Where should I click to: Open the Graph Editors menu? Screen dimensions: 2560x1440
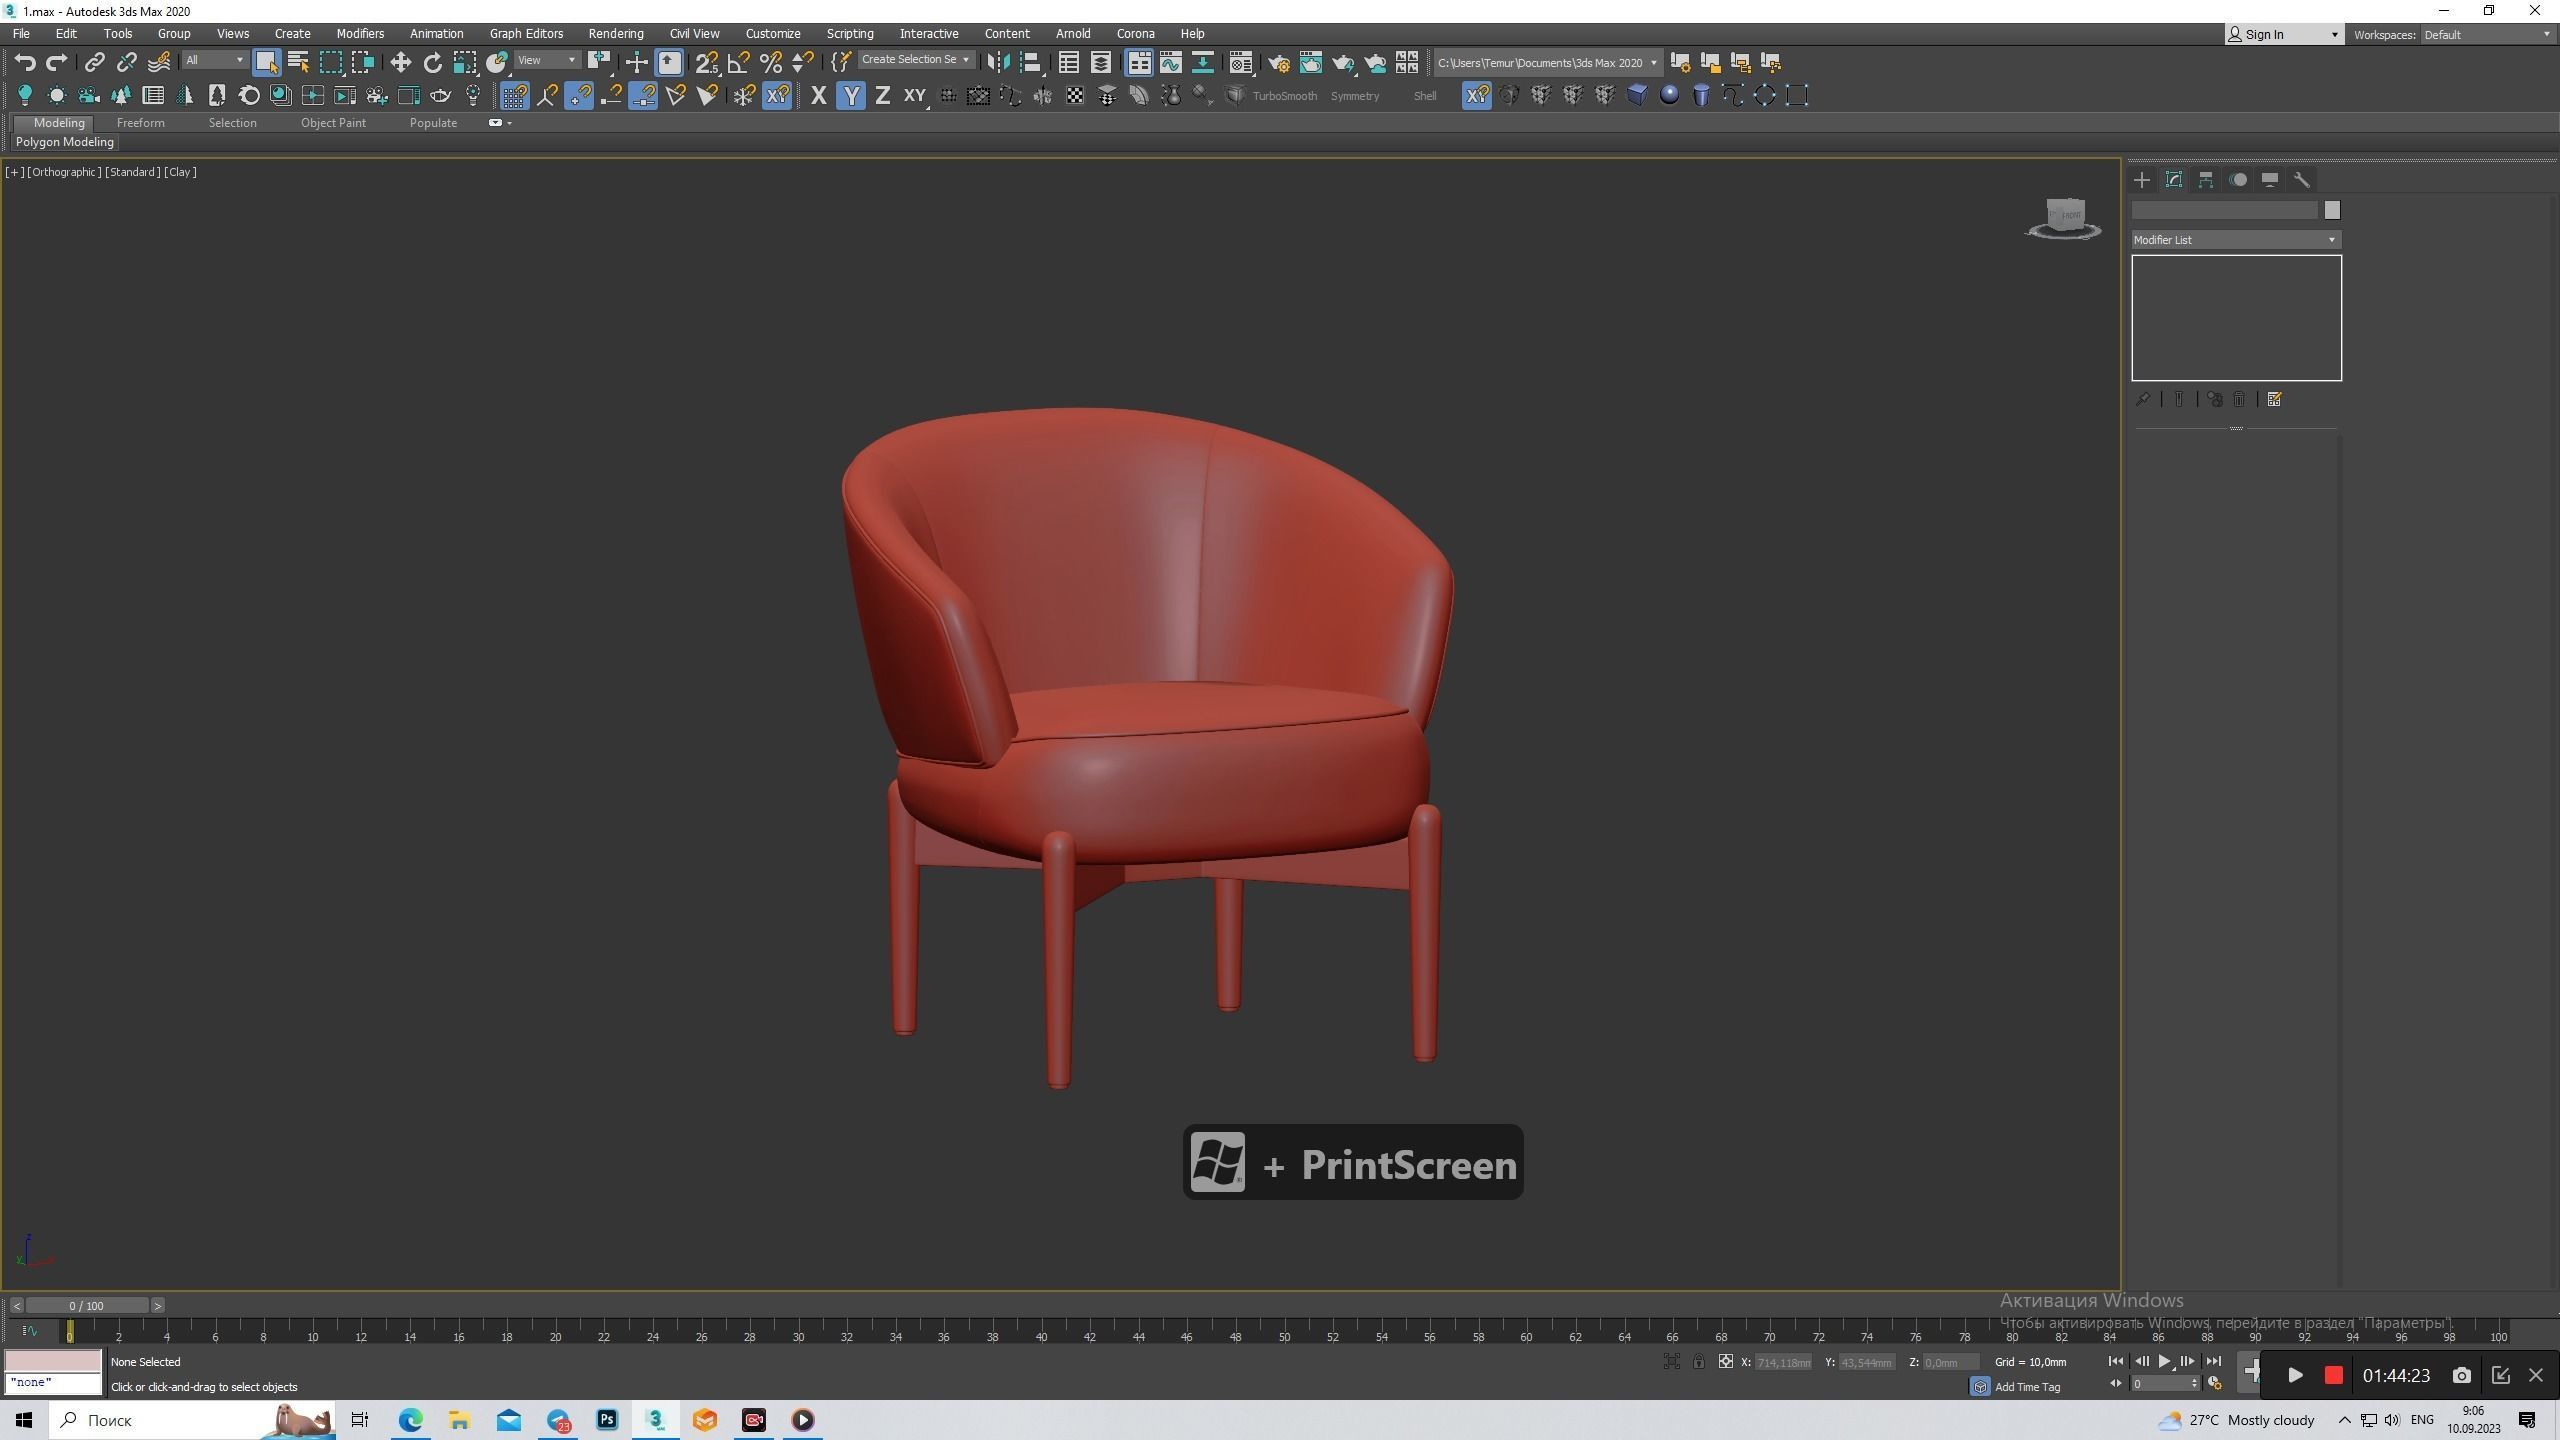point(526,33)
